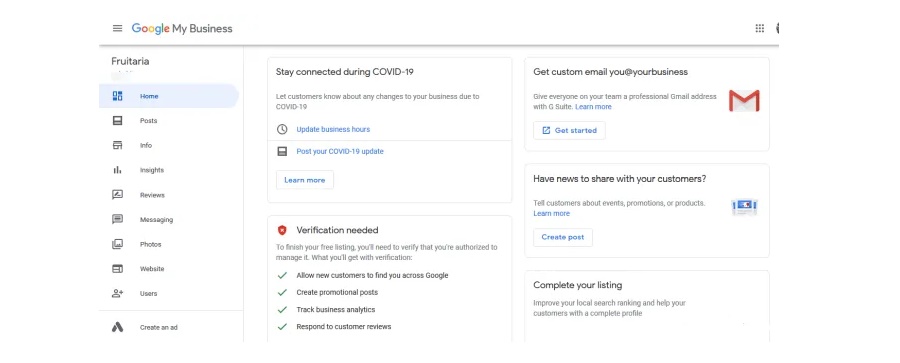This screenshot has width=900, height=363.
Task: Click the Insights bar chart icon
Action: pos(117,170)
